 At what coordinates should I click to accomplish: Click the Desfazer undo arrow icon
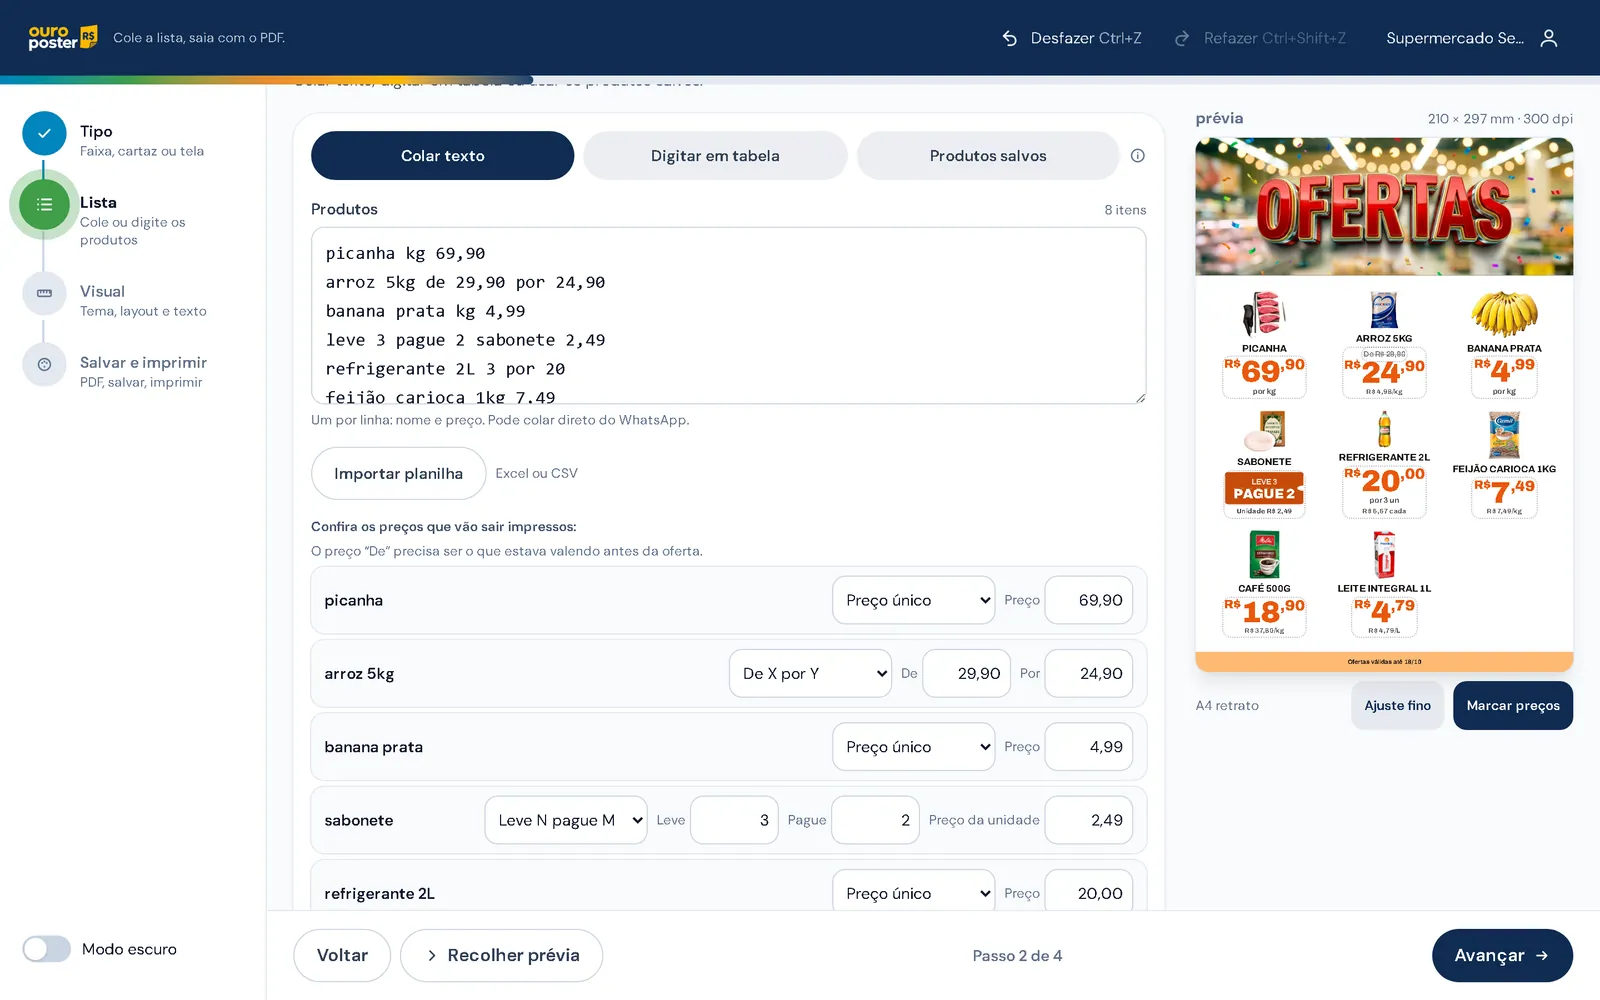(1010, 38)
